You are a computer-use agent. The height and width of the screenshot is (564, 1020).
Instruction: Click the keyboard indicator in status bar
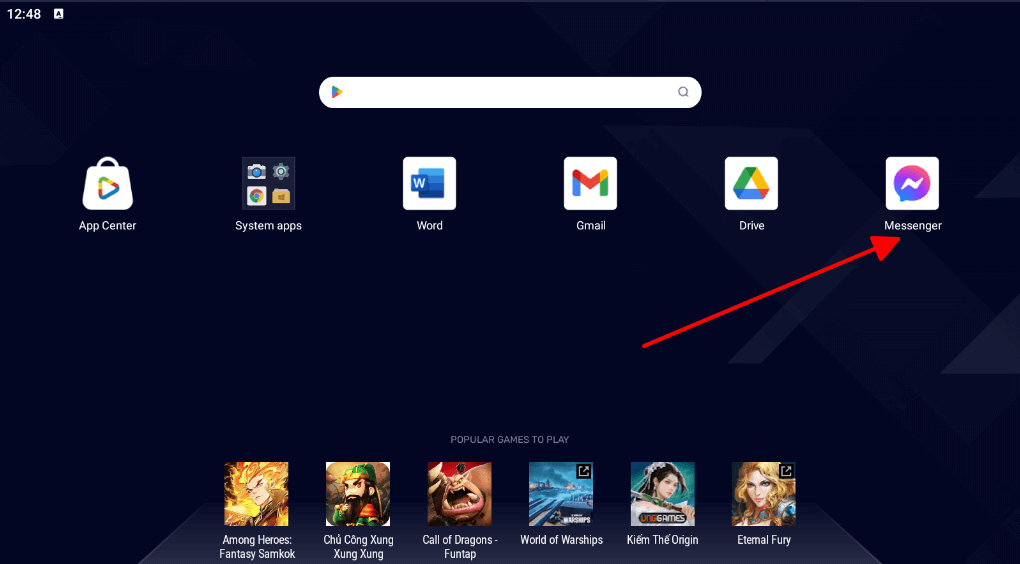(x=59, y=14)
